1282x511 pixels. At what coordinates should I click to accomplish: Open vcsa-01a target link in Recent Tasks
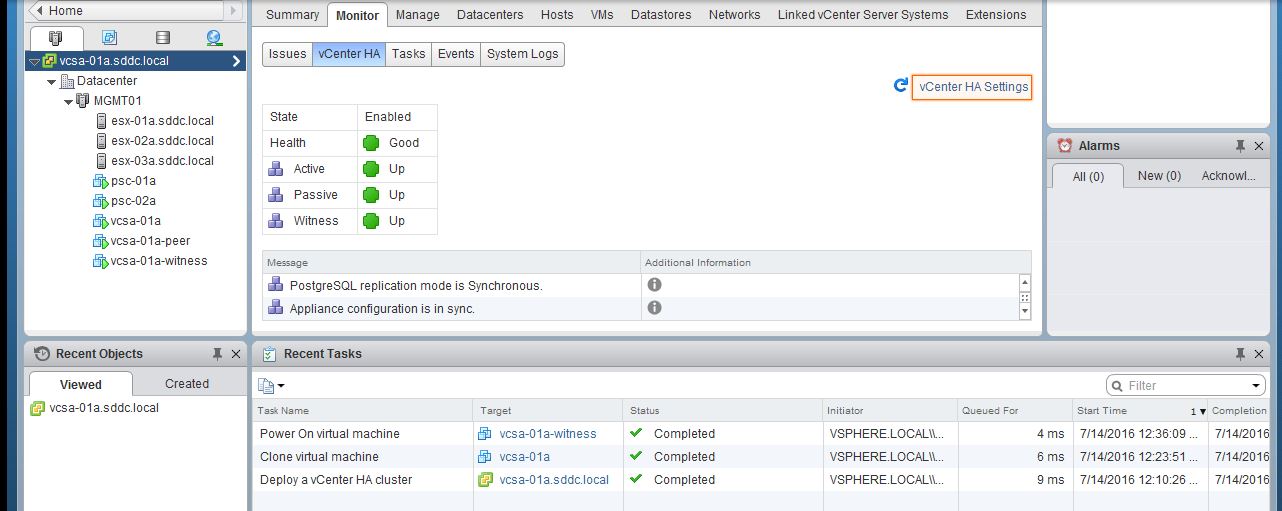pyautogui.click(x=524, y=457)
